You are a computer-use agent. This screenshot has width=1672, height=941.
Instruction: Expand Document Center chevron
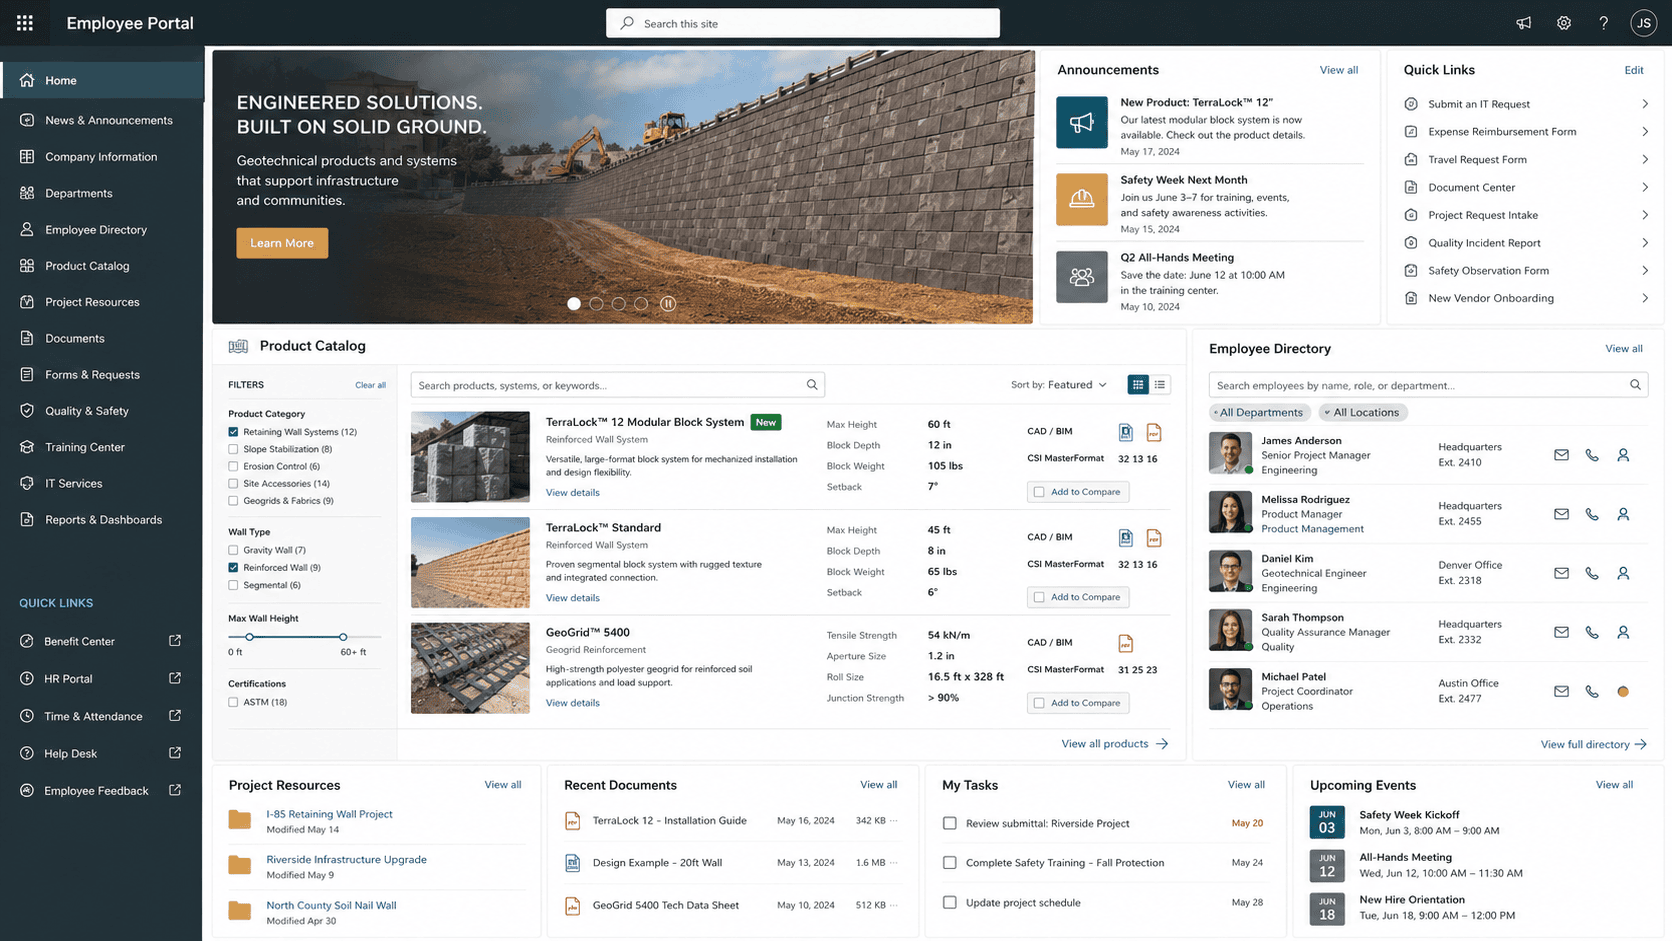tap(1645, 187)
